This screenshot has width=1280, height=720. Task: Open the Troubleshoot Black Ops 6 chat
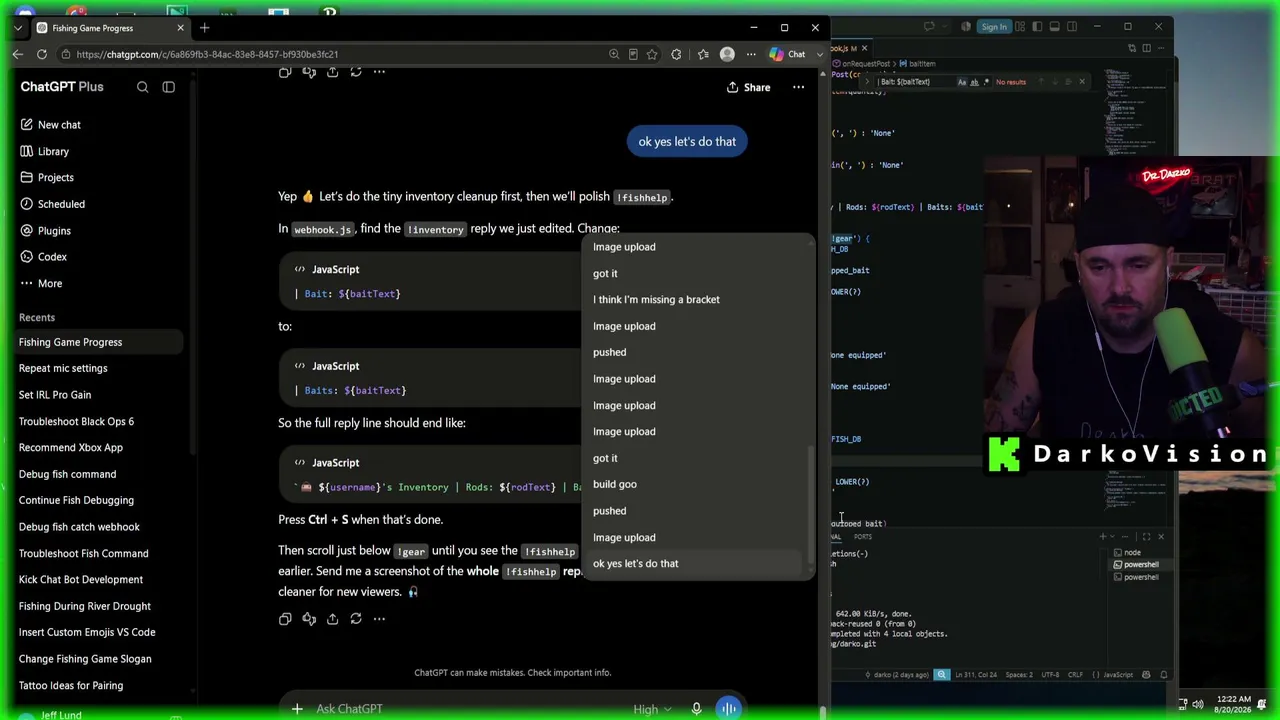[x=76, y=422]
